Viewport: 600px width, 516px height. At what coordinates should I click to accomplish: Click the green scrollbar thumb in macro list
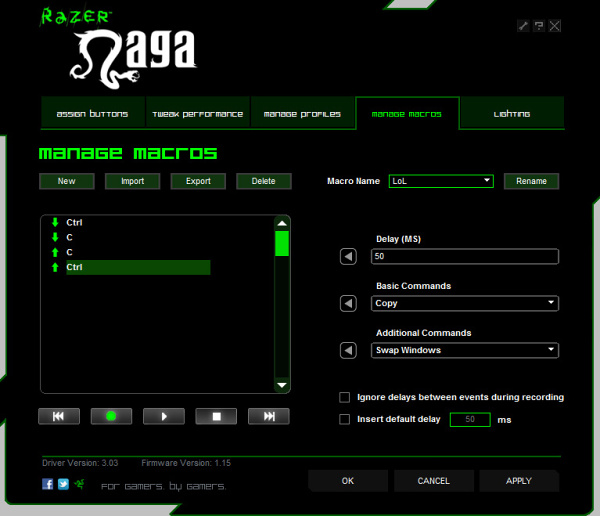click(x=282, y=243)
